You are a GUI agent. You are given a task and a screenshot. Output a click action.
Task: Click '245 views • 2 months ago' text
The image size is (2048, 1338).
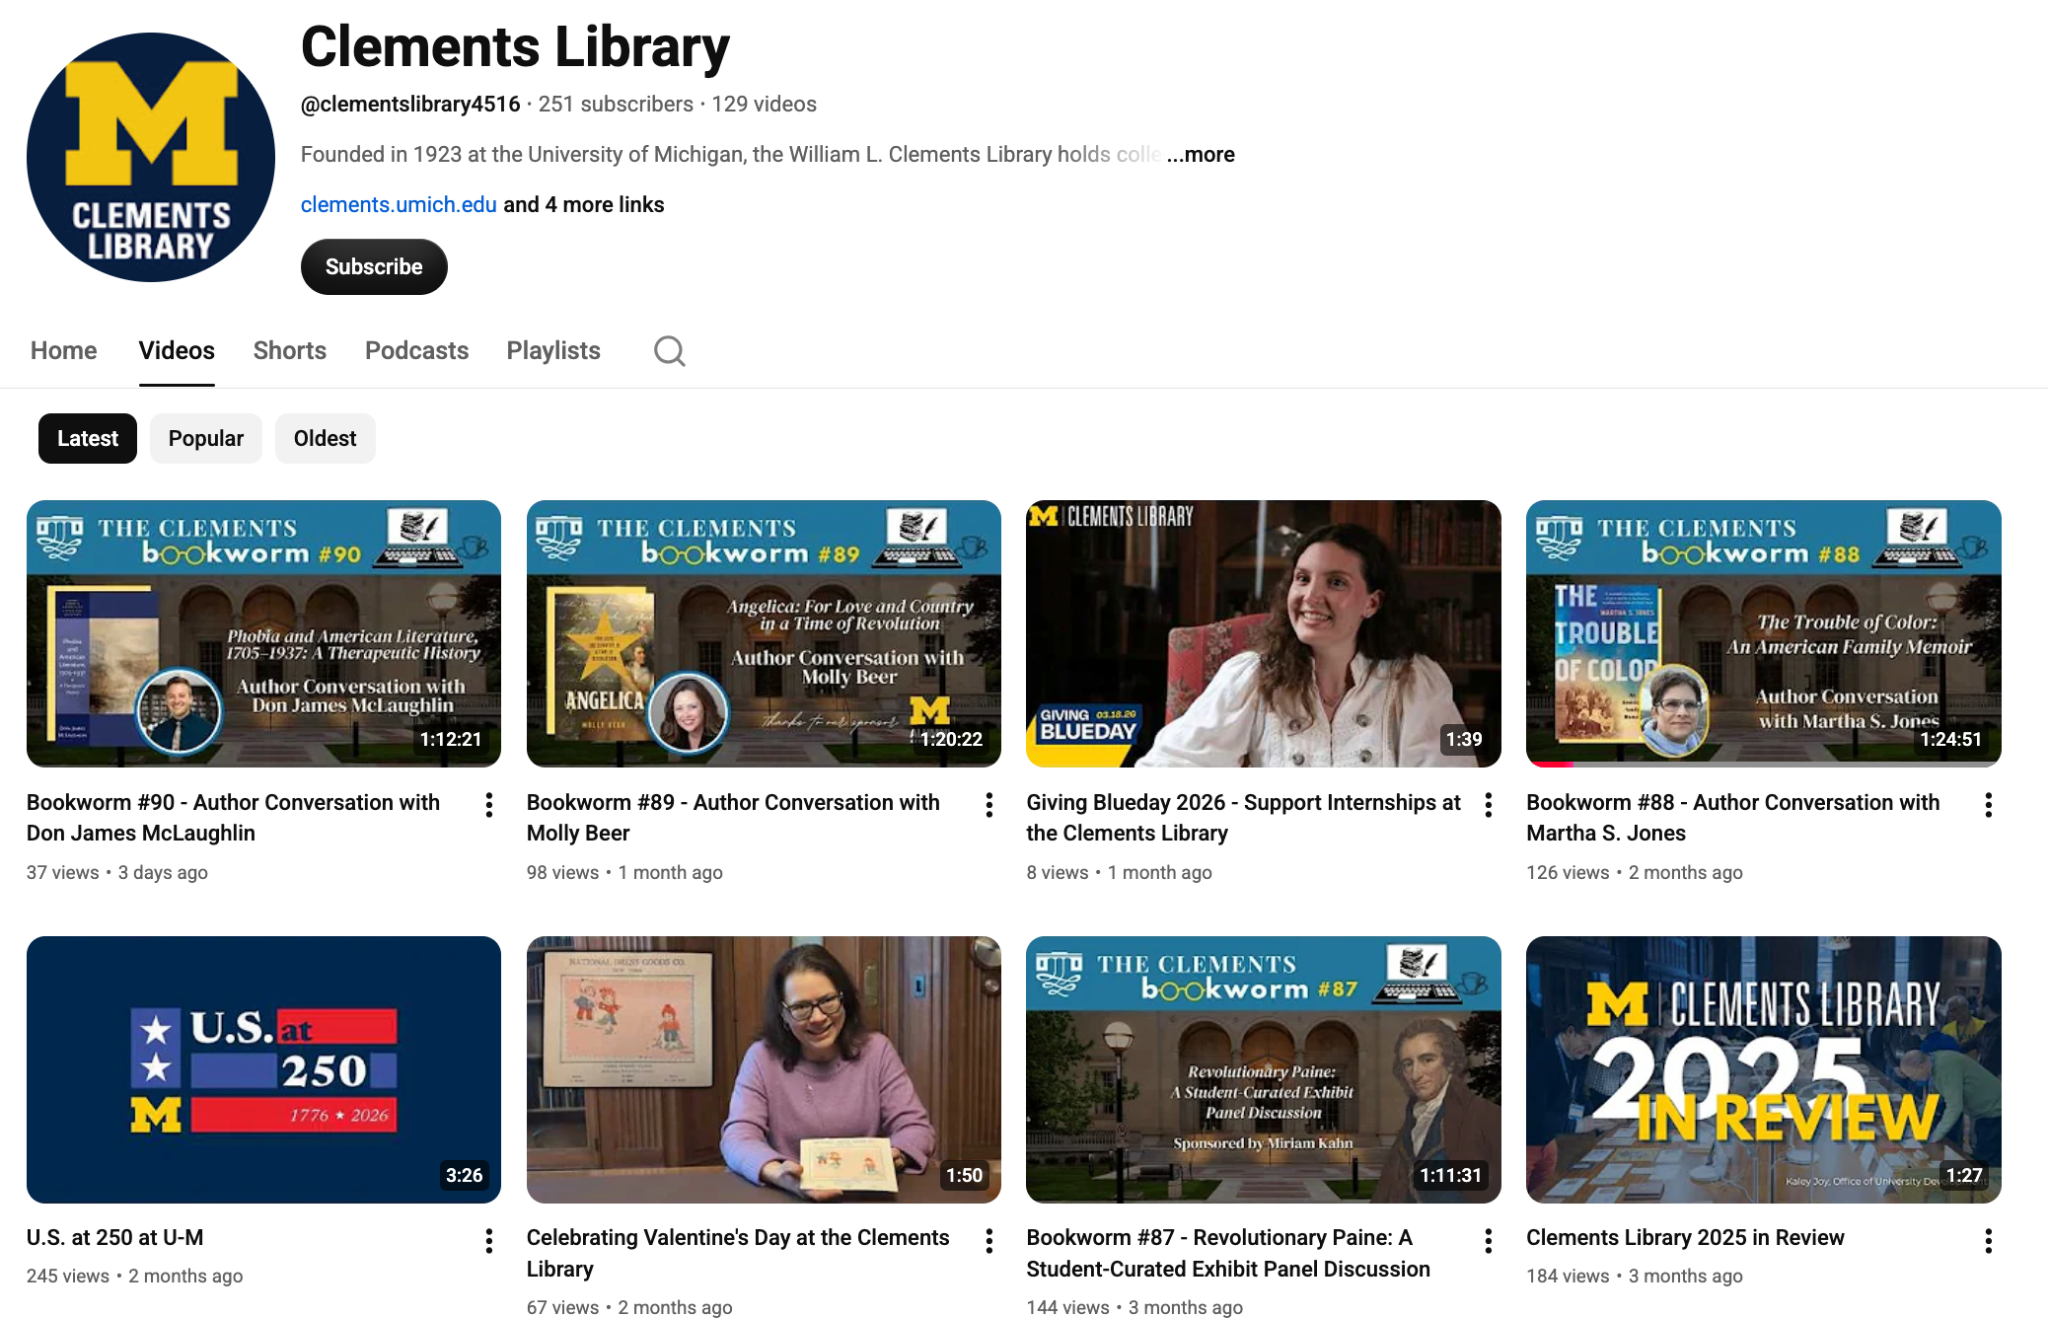(x=135, y=1276)
